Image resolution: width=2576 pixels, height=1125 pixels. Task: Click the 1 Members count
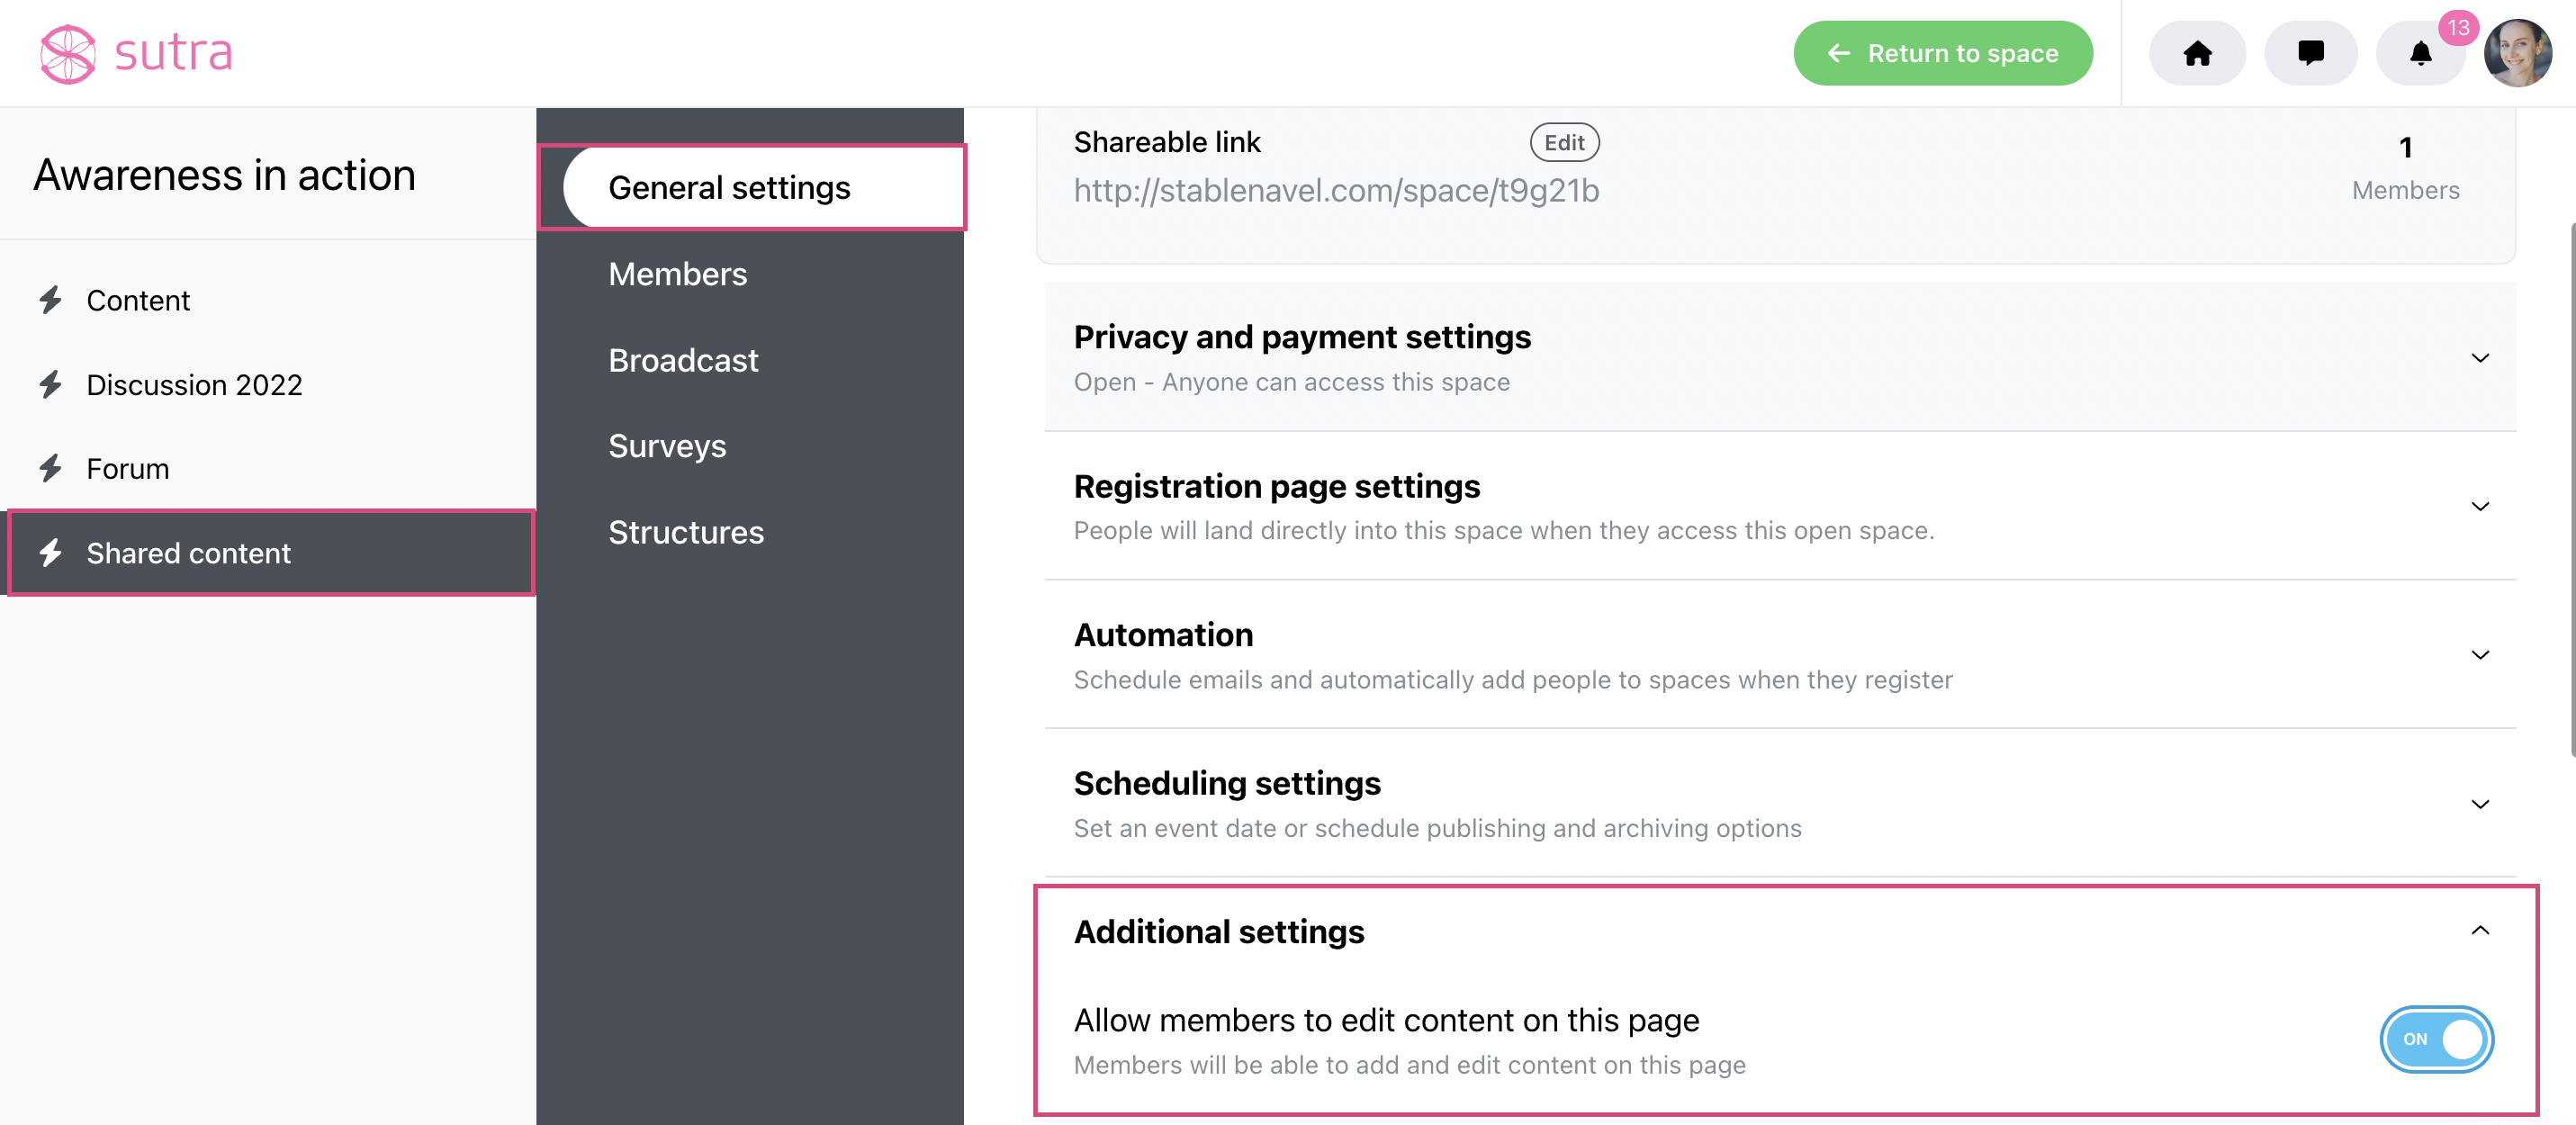2405,167
